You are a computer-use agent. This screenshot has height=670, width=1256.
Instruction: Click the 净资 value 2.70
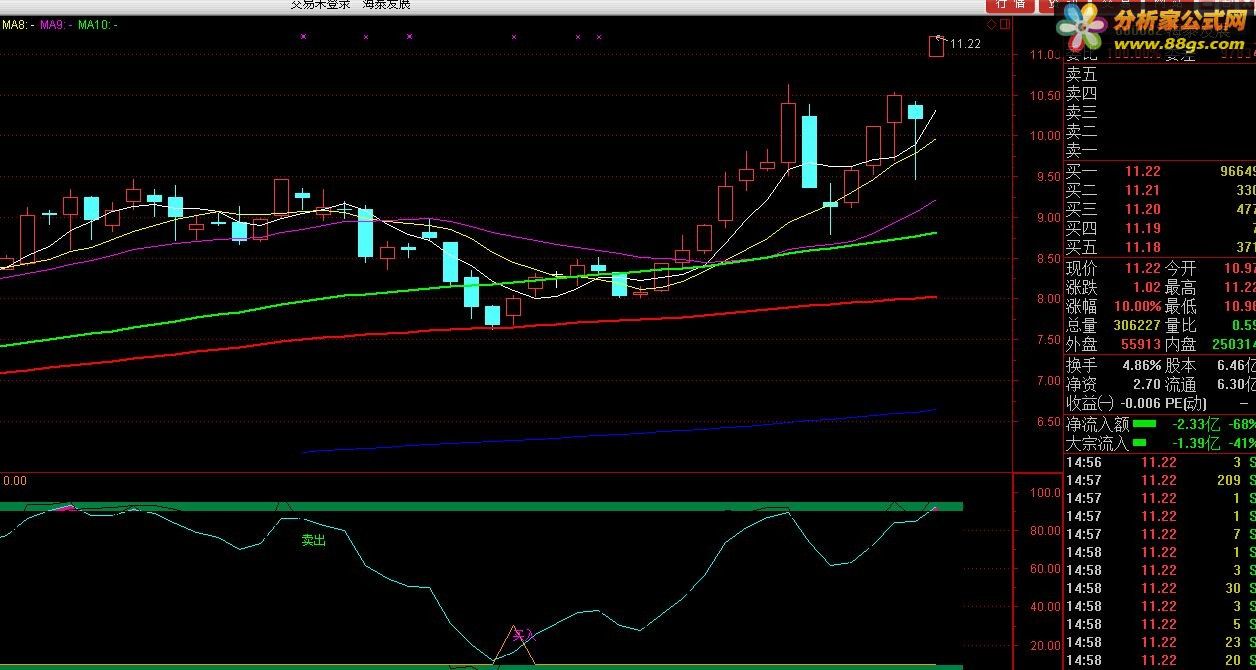point(1146,385)
